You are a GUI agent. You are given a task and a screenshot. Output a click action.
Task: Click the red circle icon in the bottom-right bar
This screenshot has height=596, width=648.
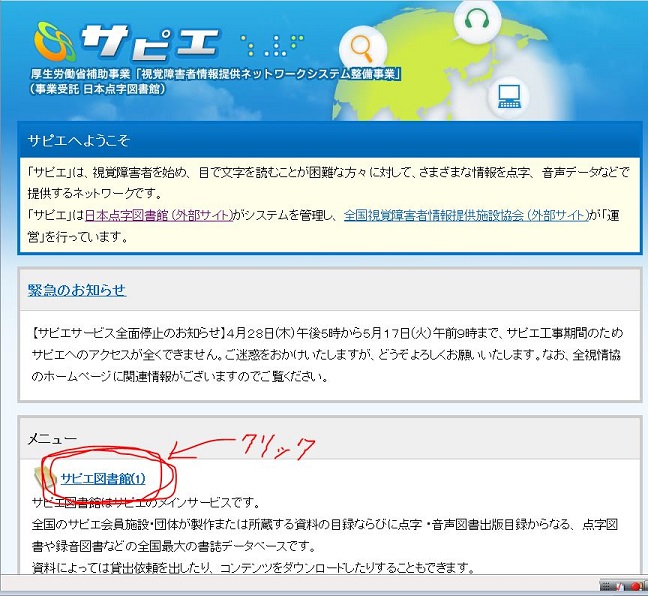click(x=636, y=586)
